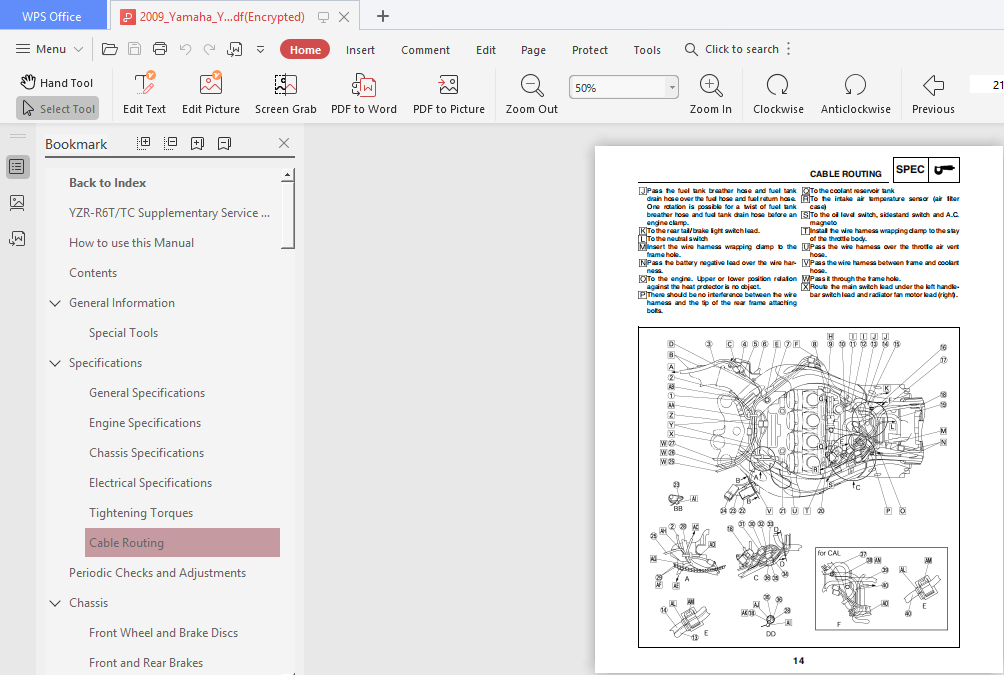Open General Specifications bookmark
Screen dimensions: 1004x675
click(x=147, y=393)
